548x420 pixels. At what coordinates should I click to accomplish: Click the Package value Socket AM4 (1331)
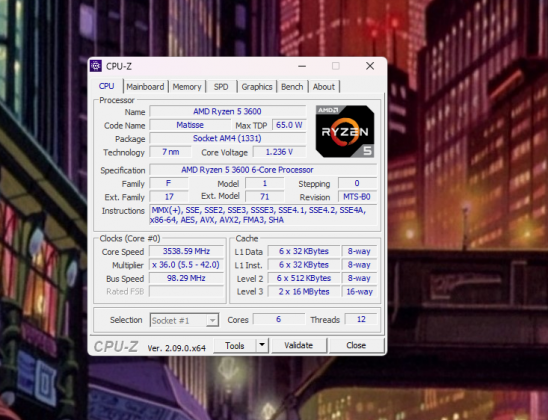(x=228, y=138)
